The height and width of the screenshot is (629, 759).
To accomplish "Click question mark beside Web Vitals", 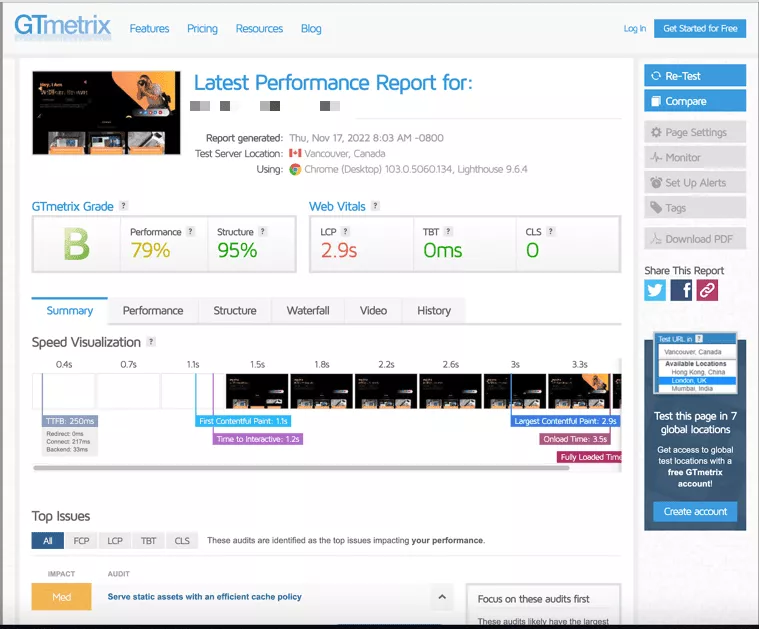I will (x=375, y=206).
